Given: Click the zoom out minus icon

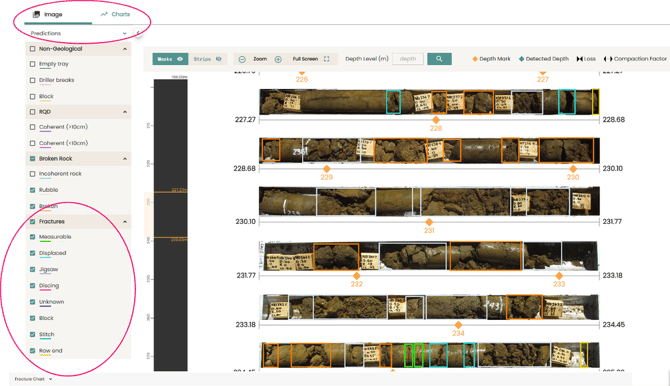Looking at the screenshot, I should click(x=242, y=59).
